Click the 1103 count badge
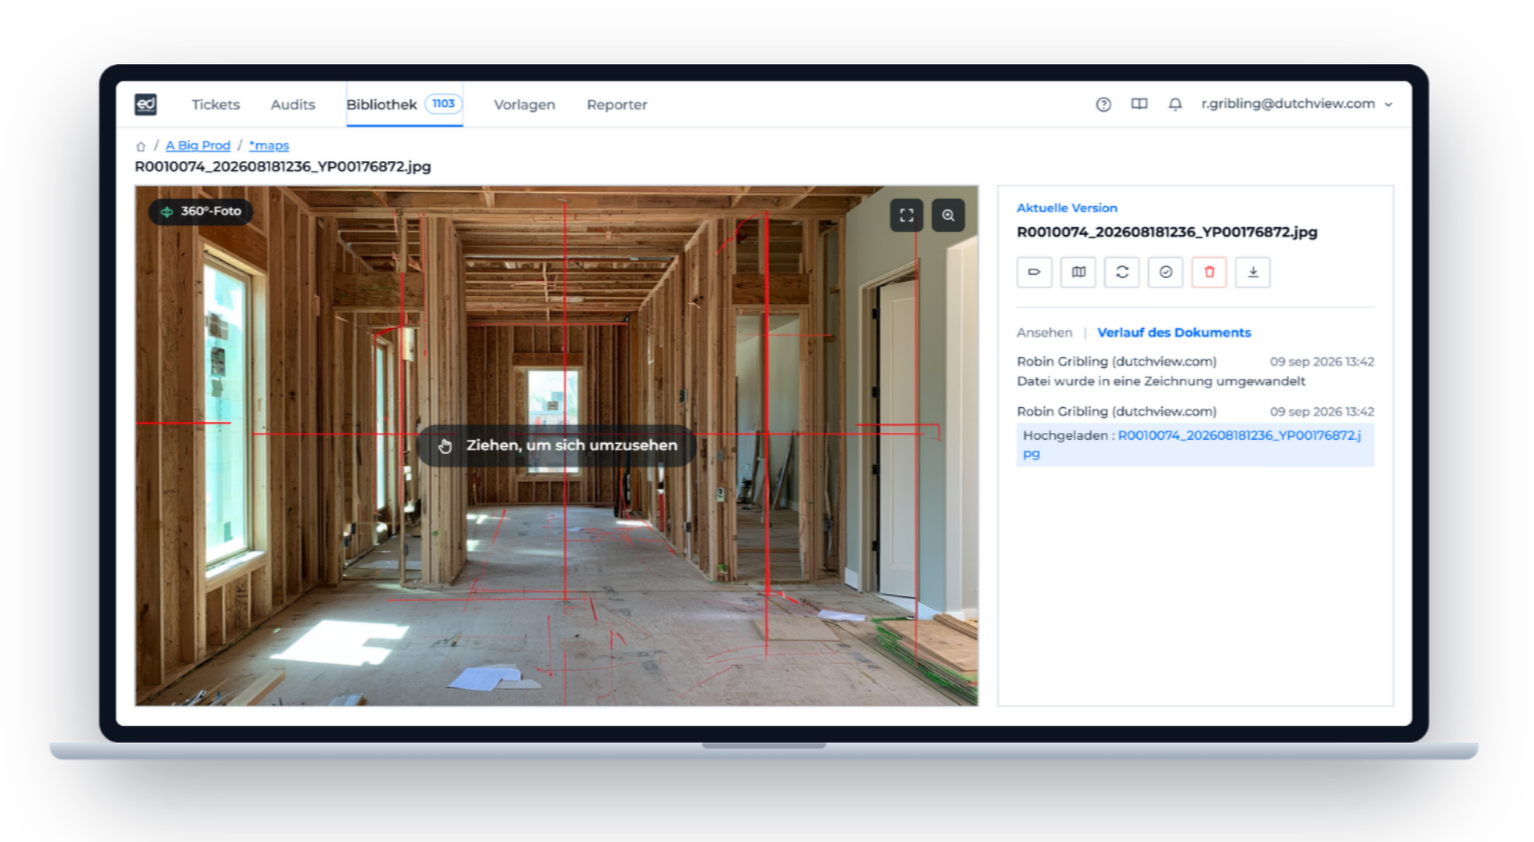The image size is (1534, 842). point(443,103)
